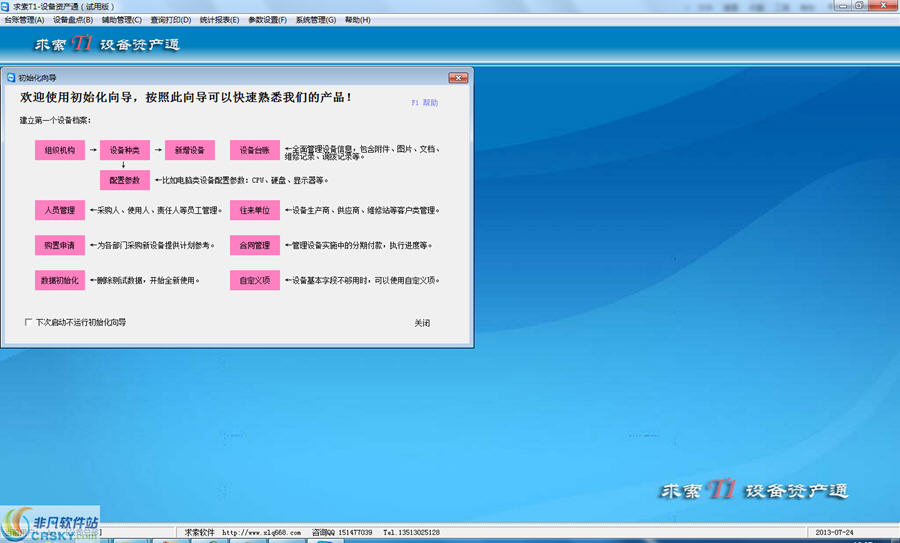Open the 设备盘点(B) menu
900x543 pixels.
pos(73,20)
